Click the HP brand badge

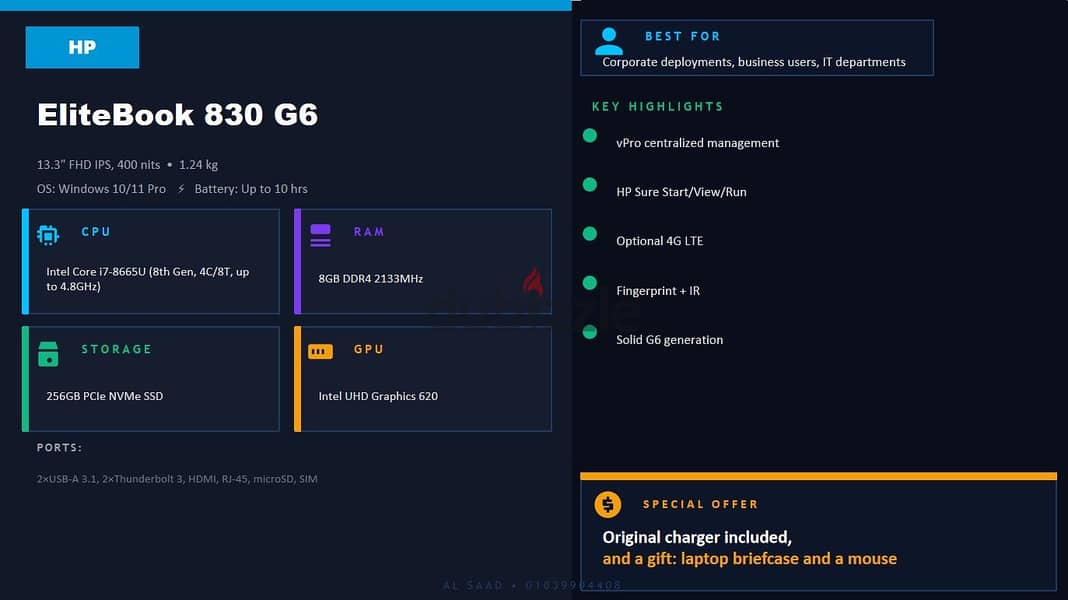coord(82,47)
